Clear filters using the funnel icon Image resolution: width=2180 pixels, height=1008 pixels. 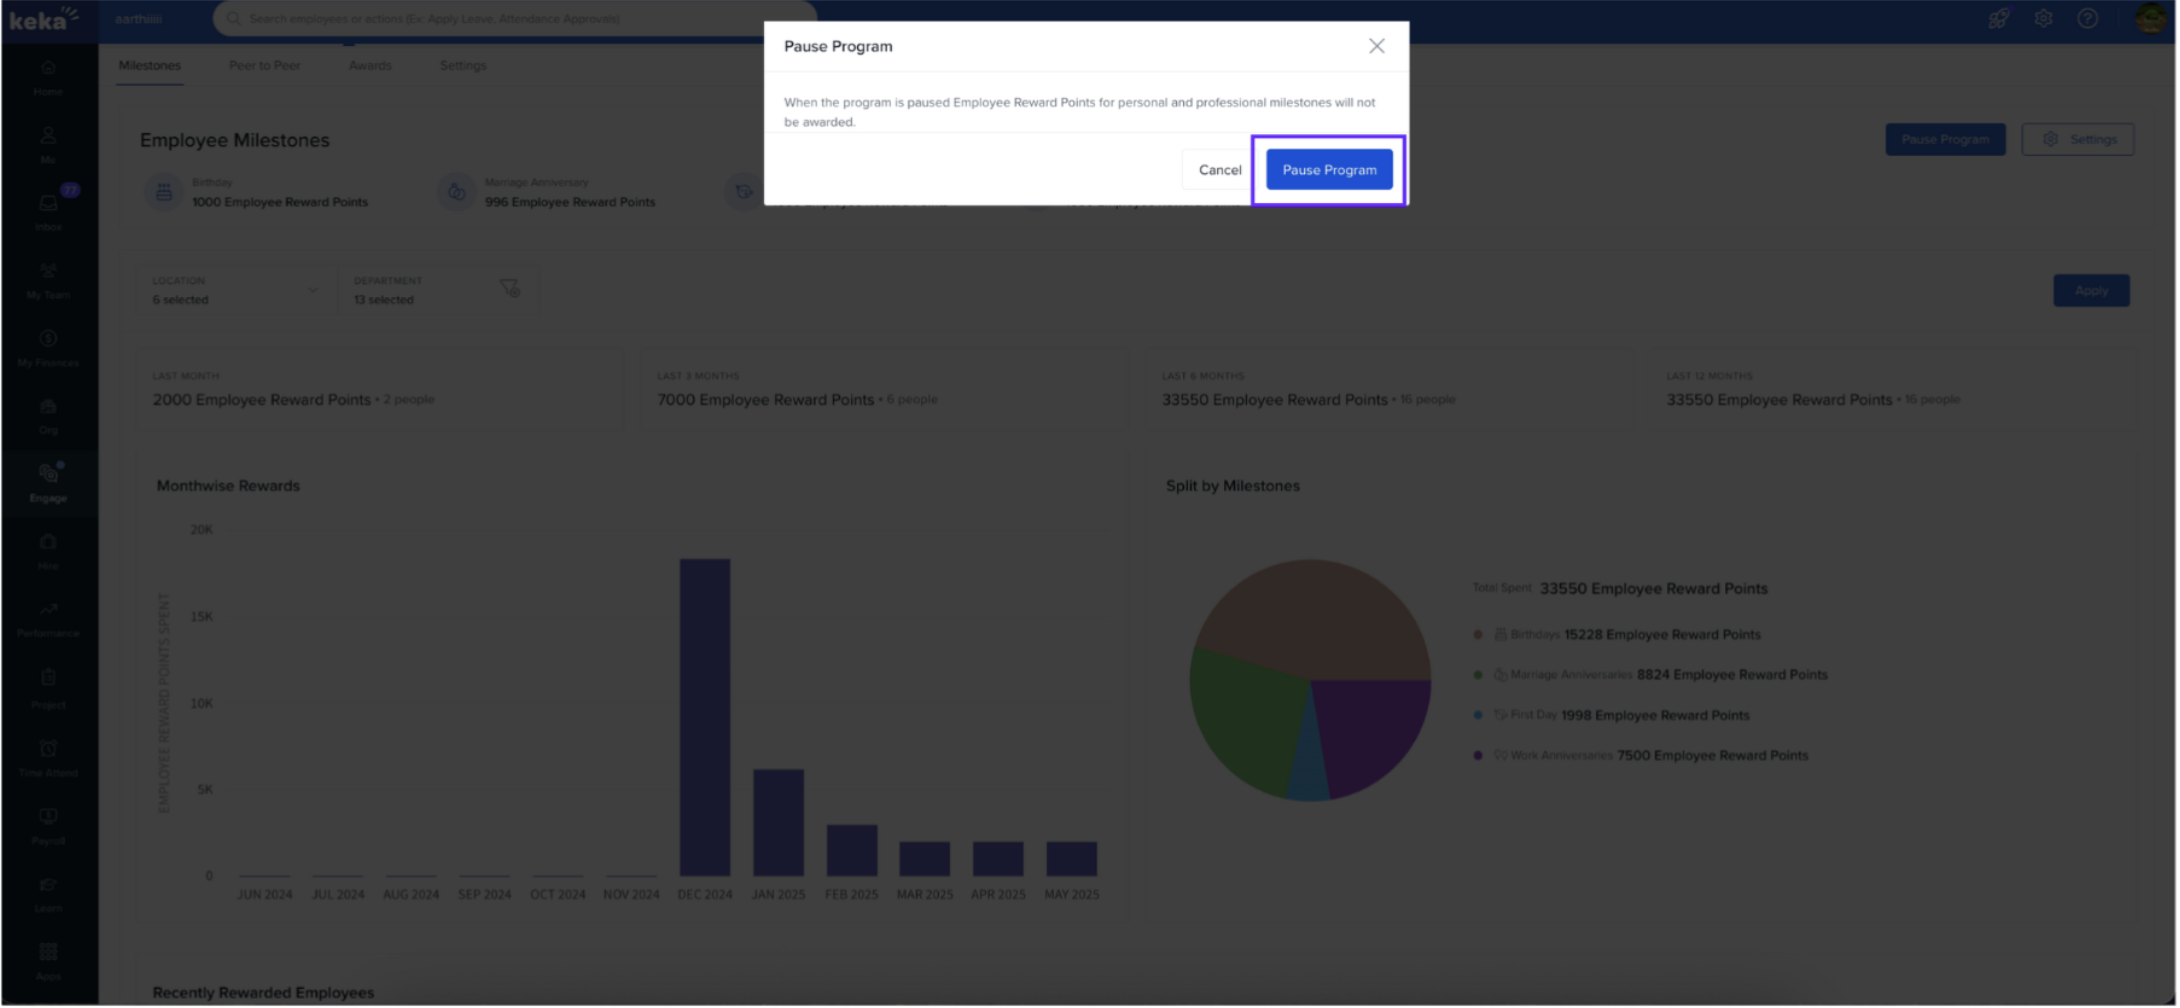[x=509, y=289]
